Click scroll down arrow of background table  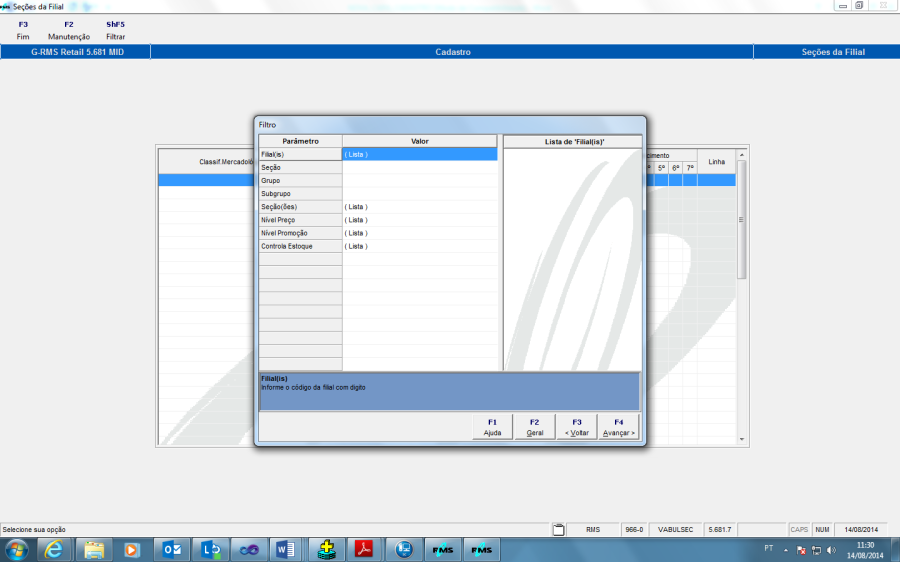pyautogui.click(x=742, y=440)
